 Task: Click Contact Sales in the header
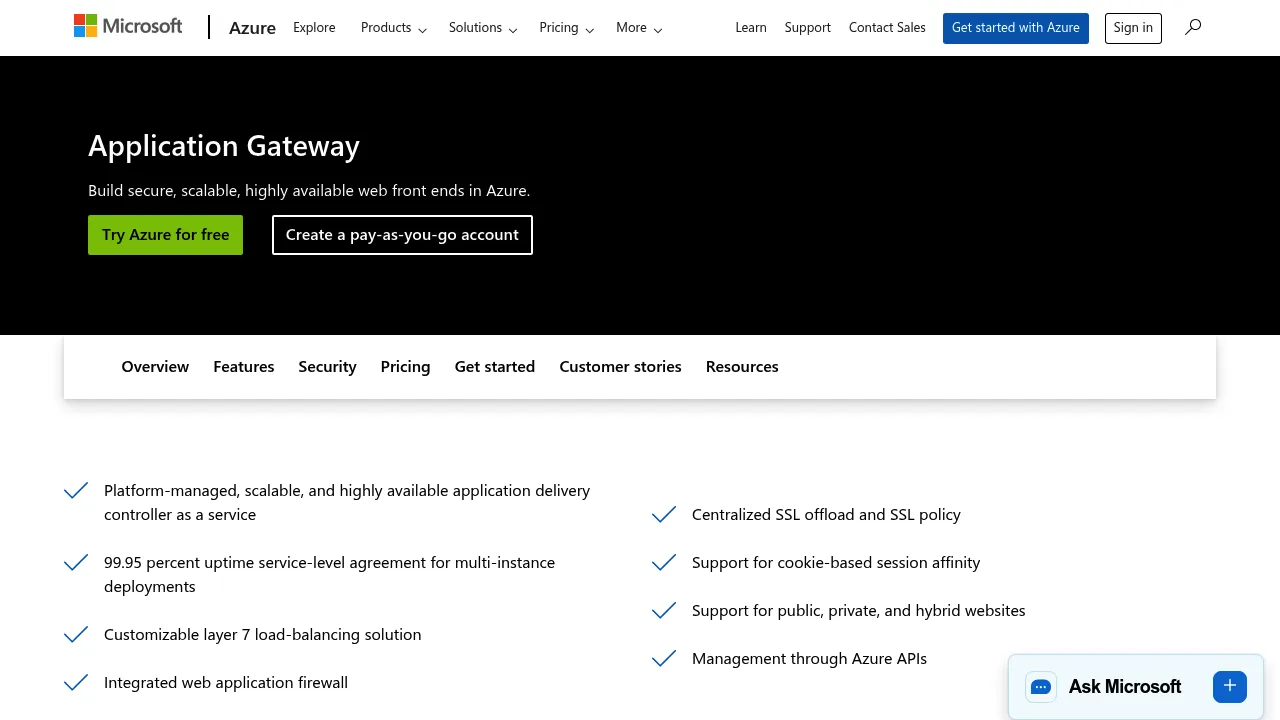887,28
